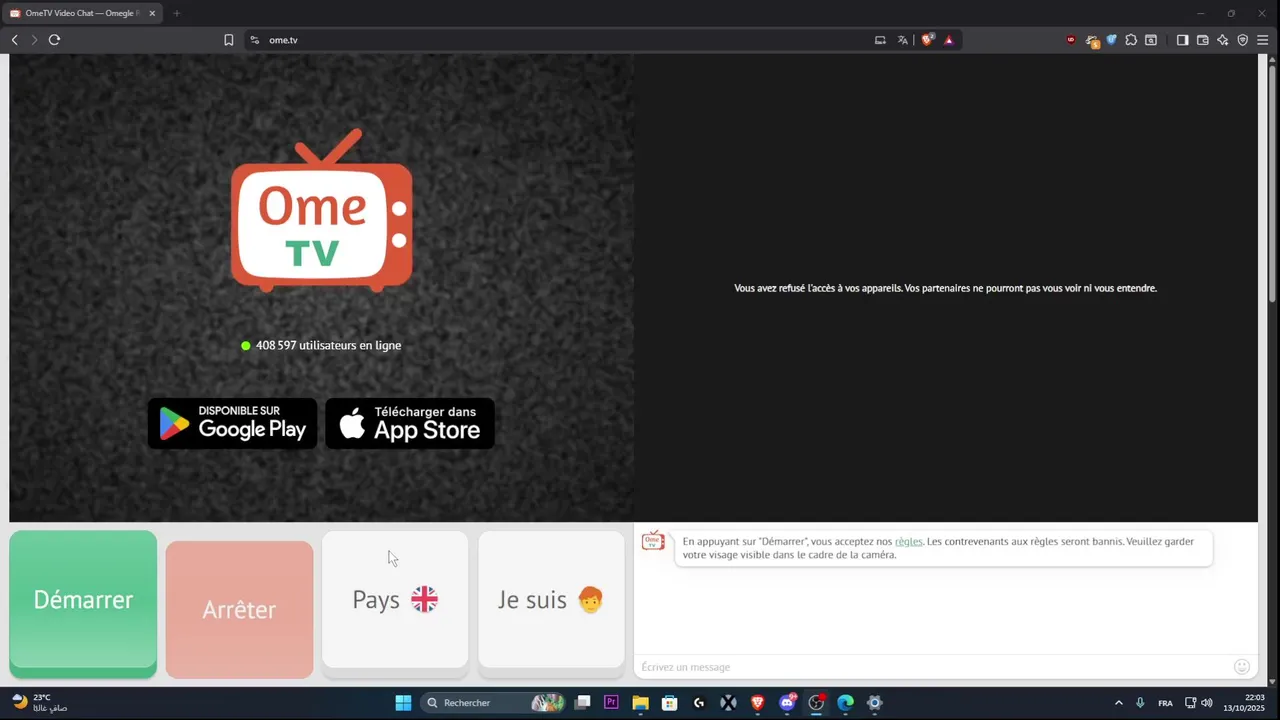The height and width of the screenshot is (720, 1280).
Task: Open site settings icon next to ome.tv
Action: [x=255, y=40]
